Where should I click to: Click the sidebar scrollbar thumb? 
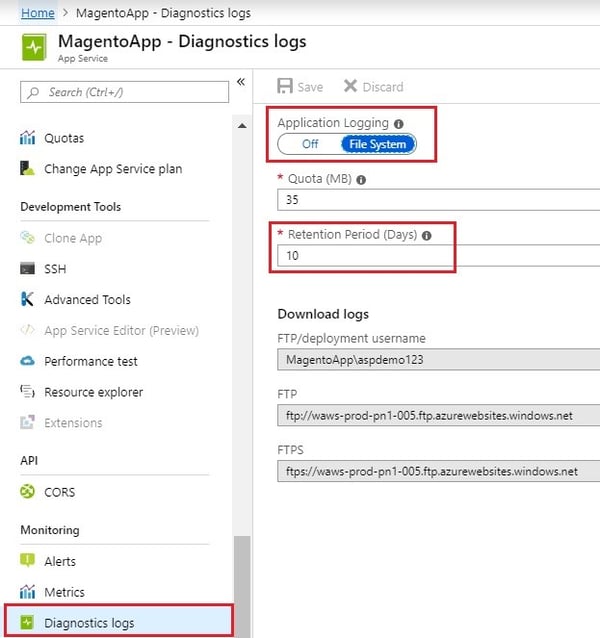pos(242,586)
